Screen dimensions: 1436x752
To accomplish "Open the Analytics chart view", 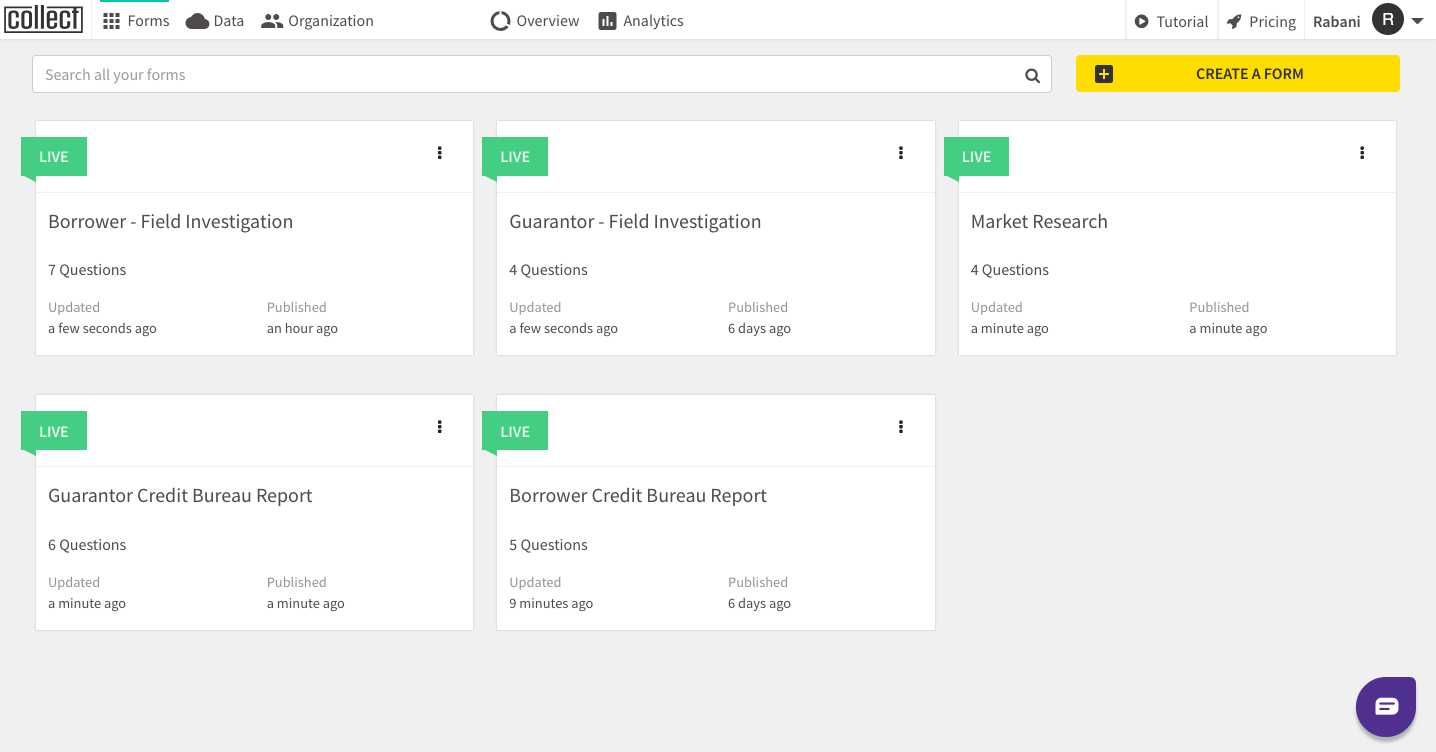I will pos(641,21).
